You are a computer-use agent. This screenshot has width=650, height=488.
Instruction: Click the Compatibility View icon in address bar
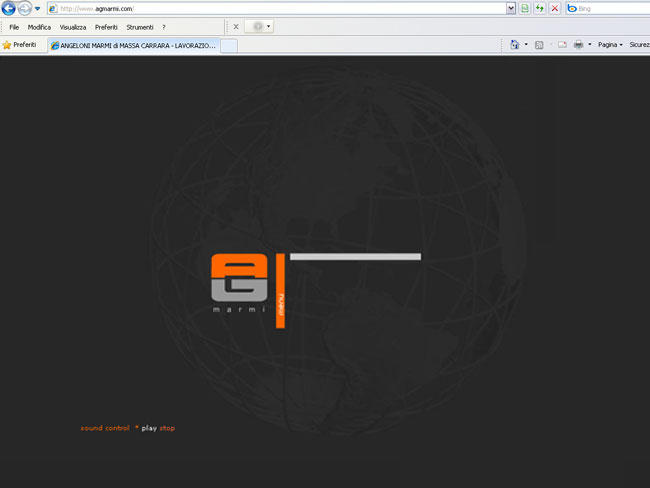[526, 8]
